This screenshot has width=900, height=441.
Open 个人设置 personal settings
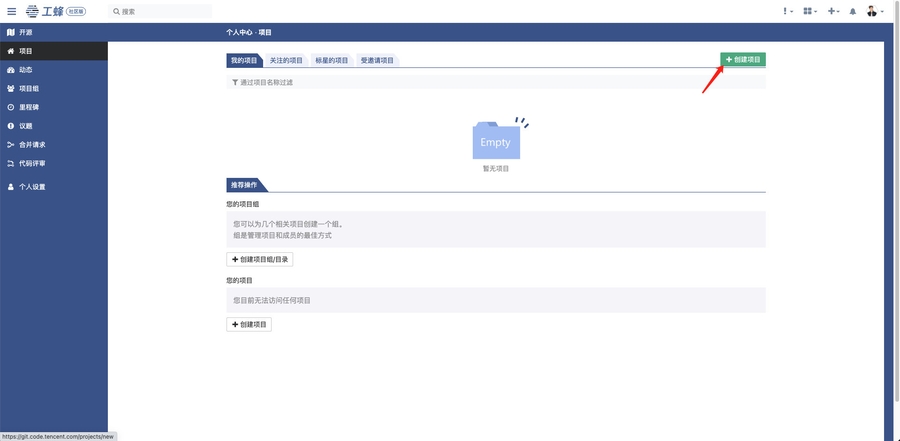click(32, 187)
